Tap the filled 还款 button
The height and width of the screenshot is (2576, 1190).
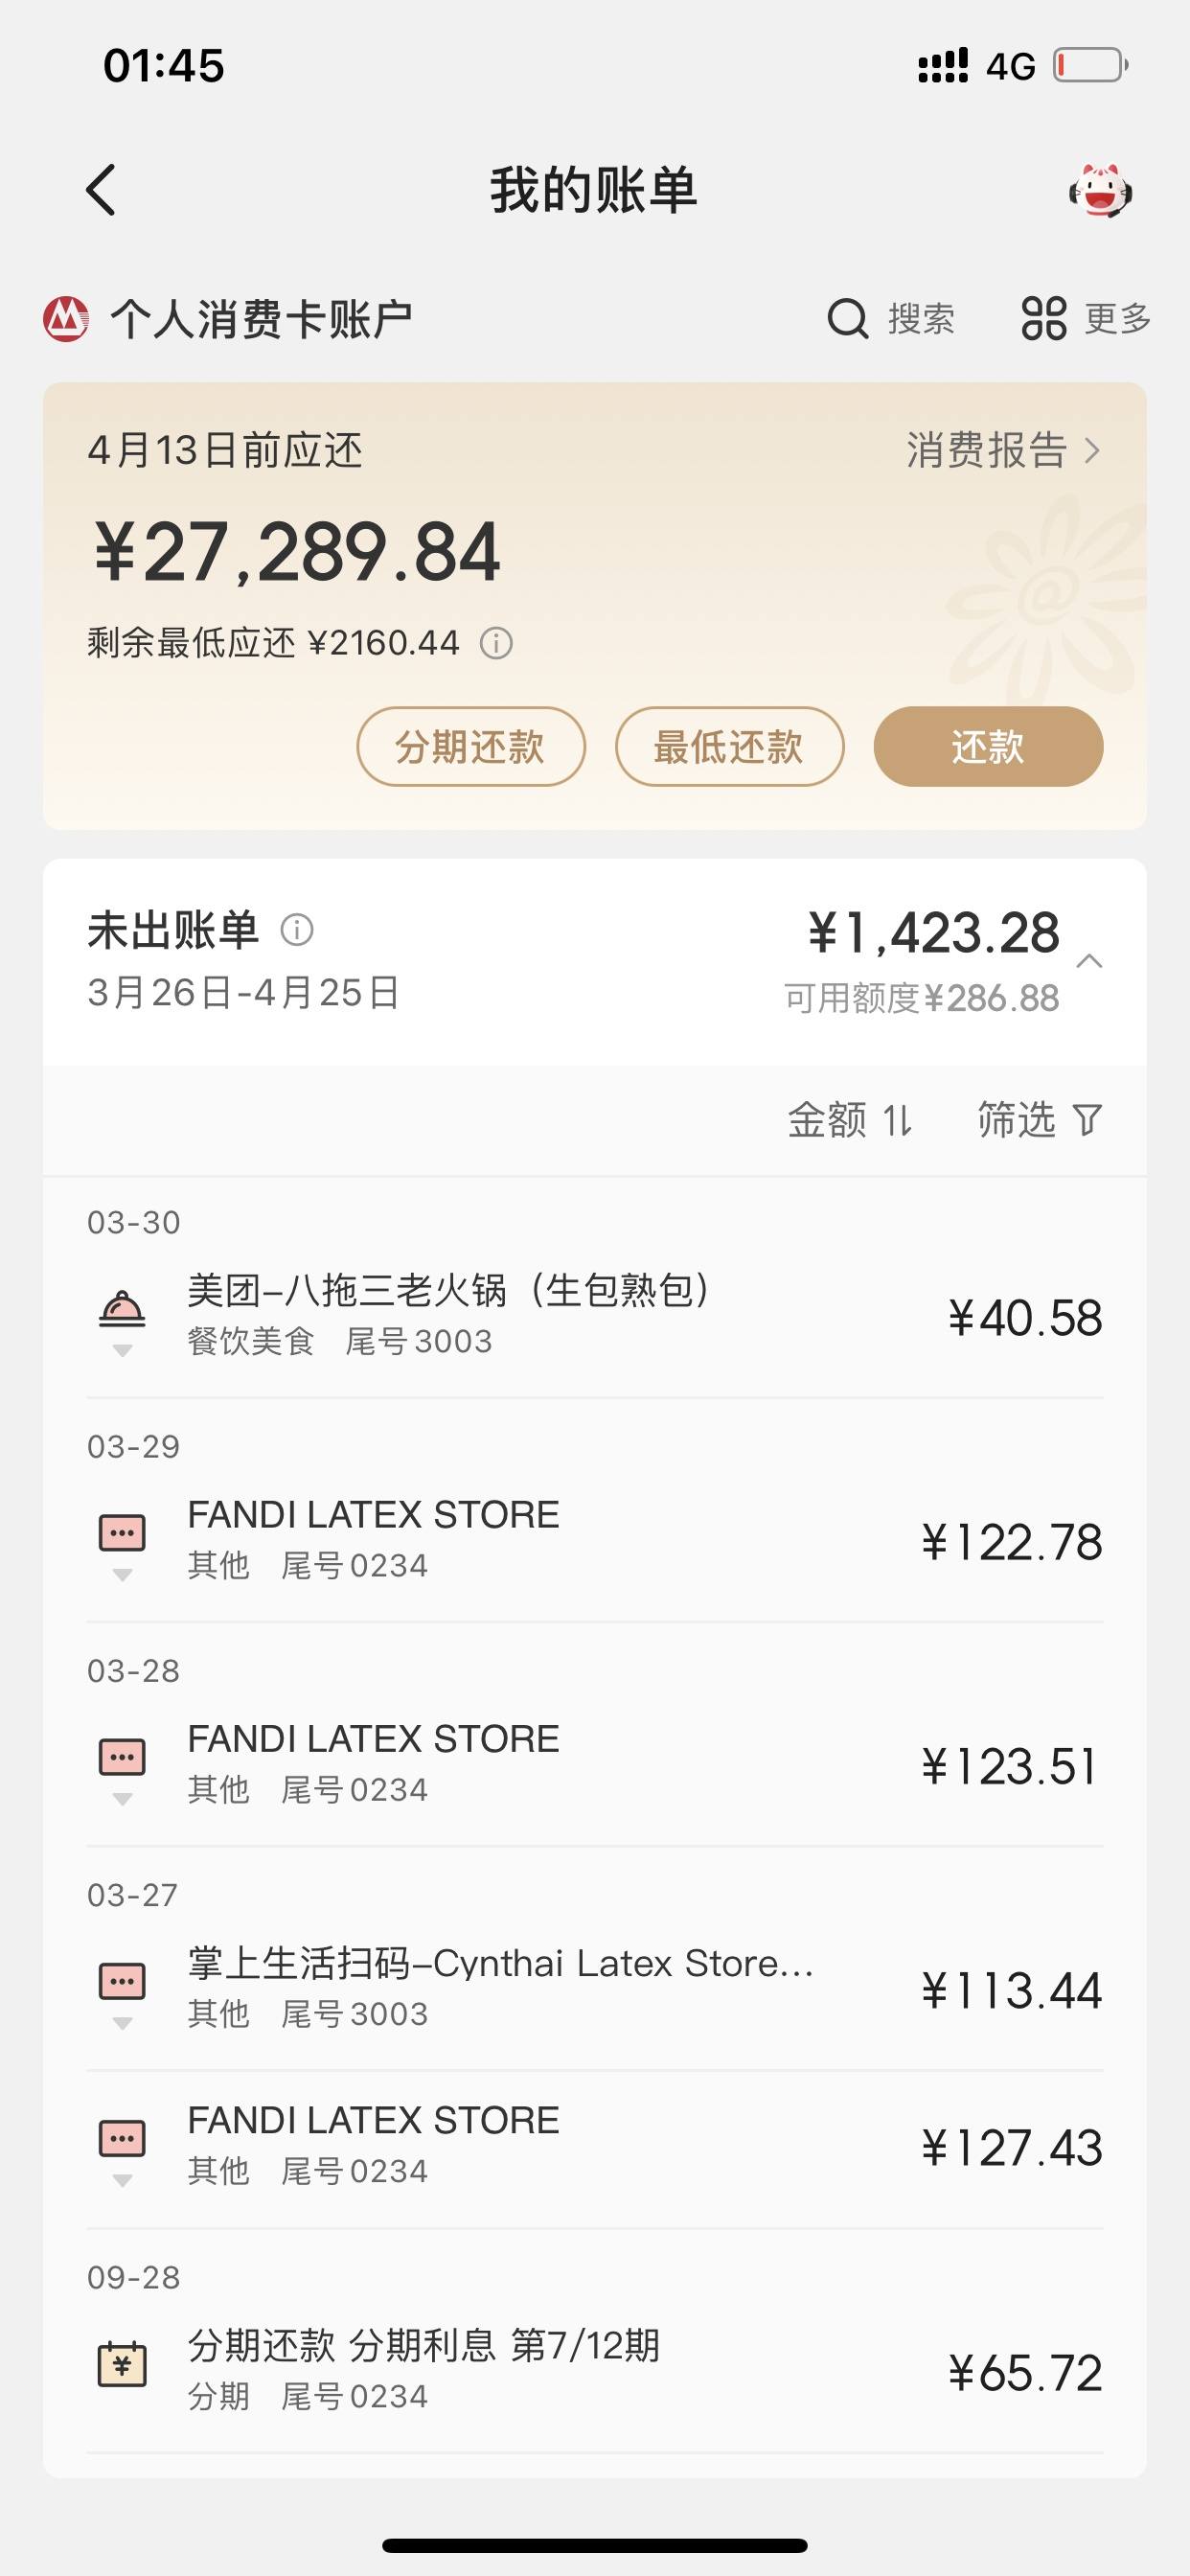[988, 747]
